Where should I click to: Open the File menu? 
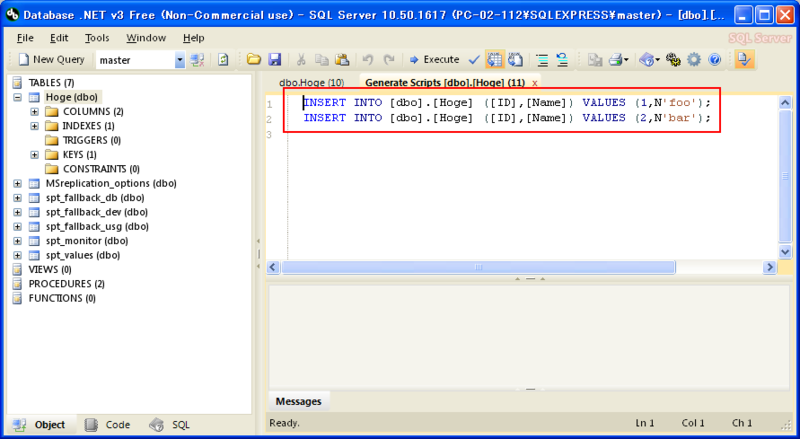[25, 38]
